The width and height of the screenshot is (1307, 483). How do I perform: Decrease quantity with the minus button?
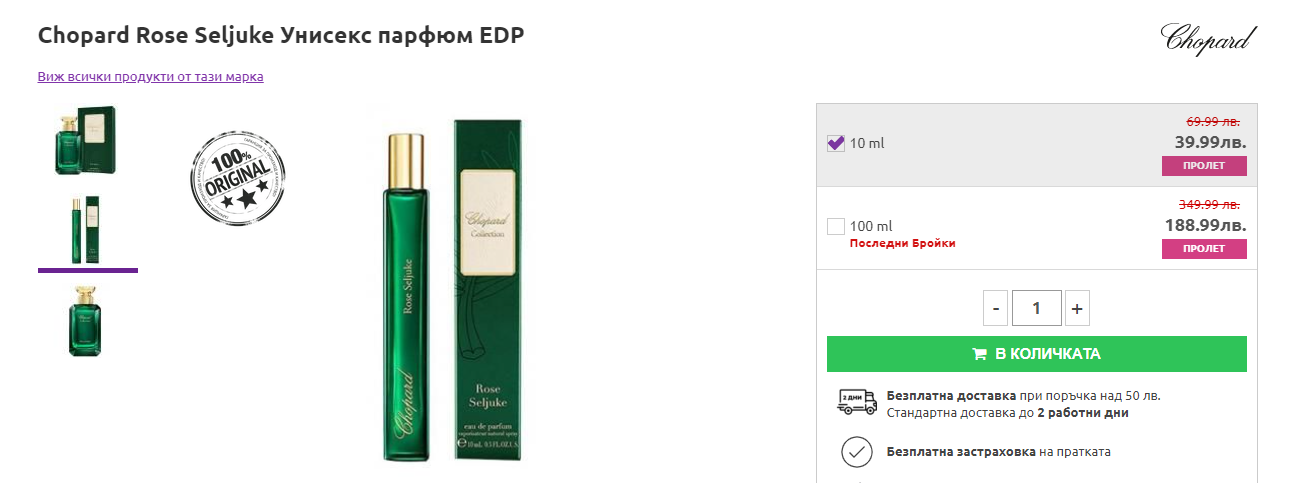click(x=996, y=309)
